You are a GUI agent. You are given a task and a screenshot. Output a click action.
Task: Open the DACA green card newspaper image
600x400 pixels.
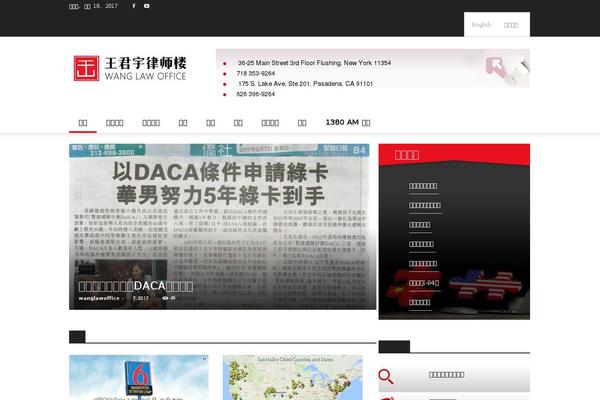(222, 227)
